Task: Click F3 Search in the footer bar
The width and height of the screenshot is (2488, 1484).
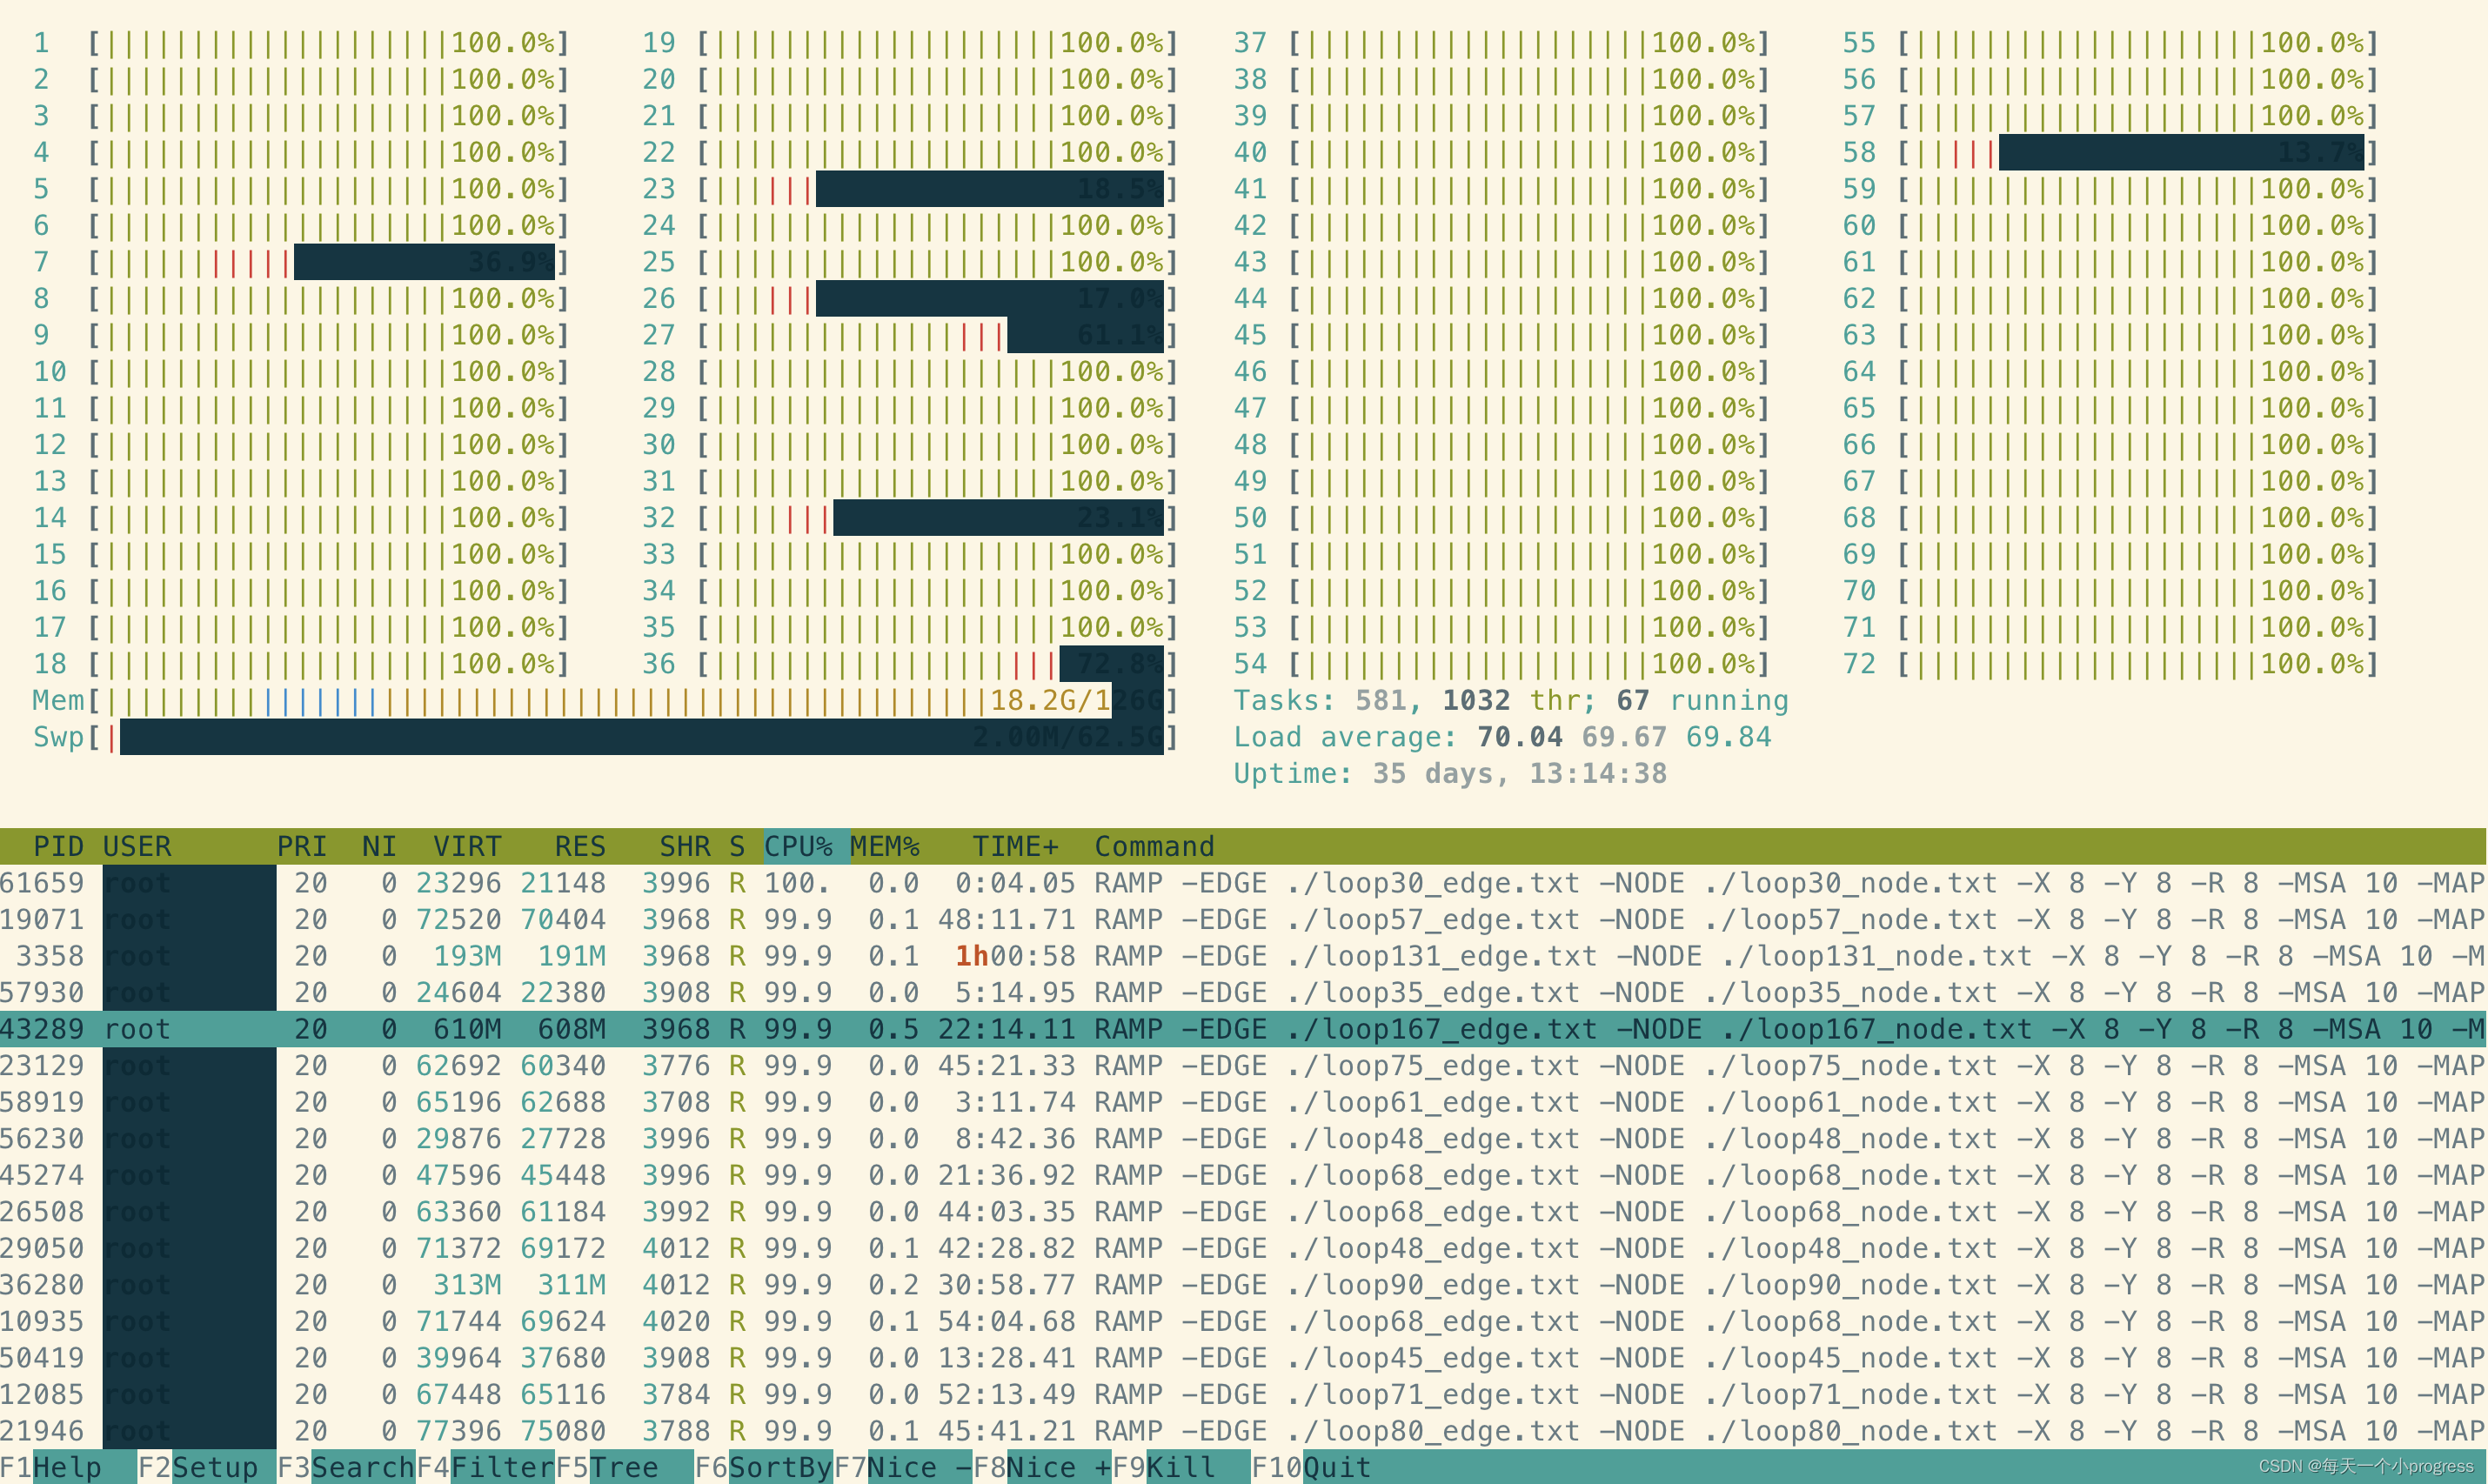Action: point(345,1467)
